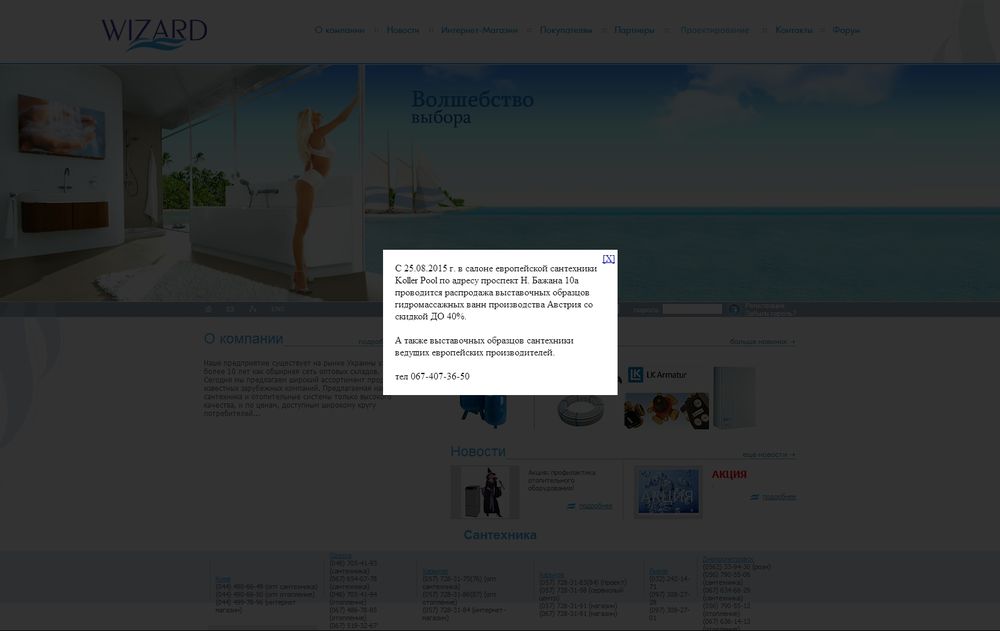Screen dimensions: 1000x631
Task: Open the Проектирование menu item
Action: point(714,30)
